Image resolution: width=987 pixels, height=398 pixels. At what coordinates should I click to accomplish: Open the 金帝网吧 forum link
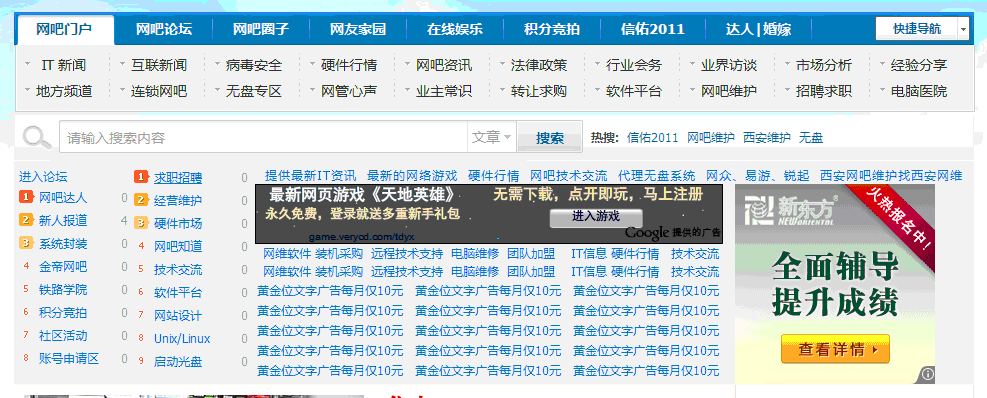(63, 266)
